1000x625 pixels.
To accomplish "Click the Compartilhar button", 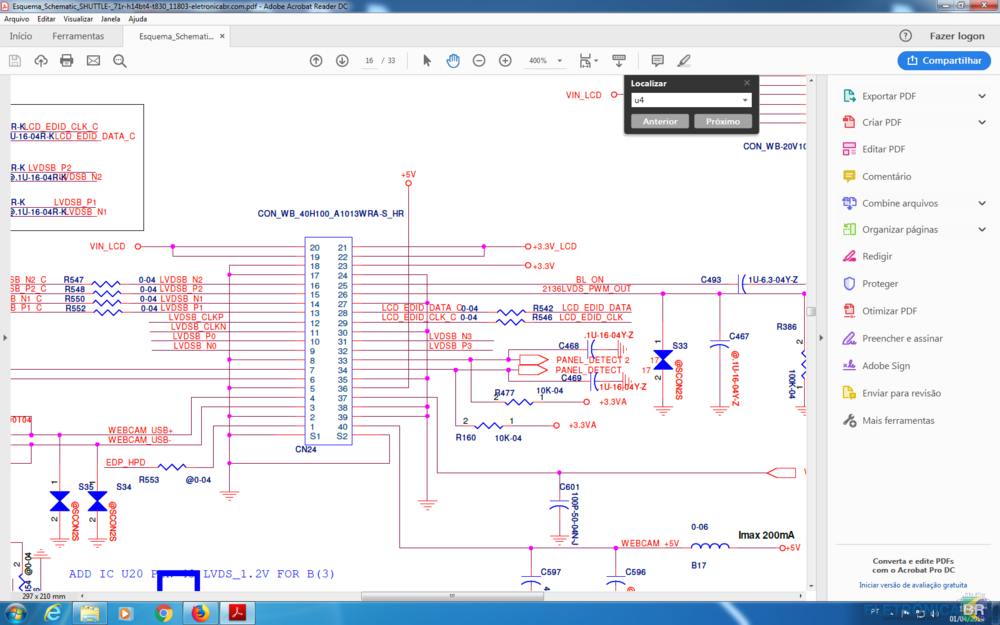I will pos(943,61).
